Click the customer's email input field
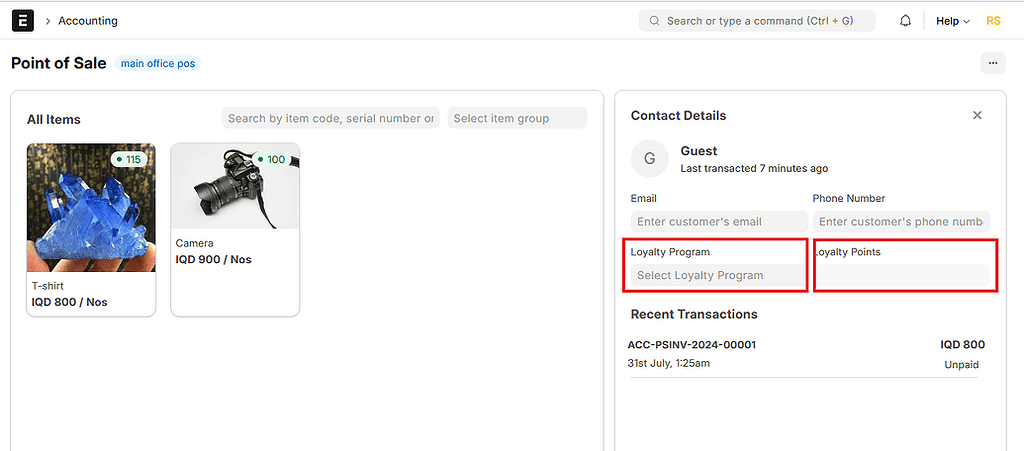Image resolution: width=1024 pixels, height=451 pixels. coord(719,221)
